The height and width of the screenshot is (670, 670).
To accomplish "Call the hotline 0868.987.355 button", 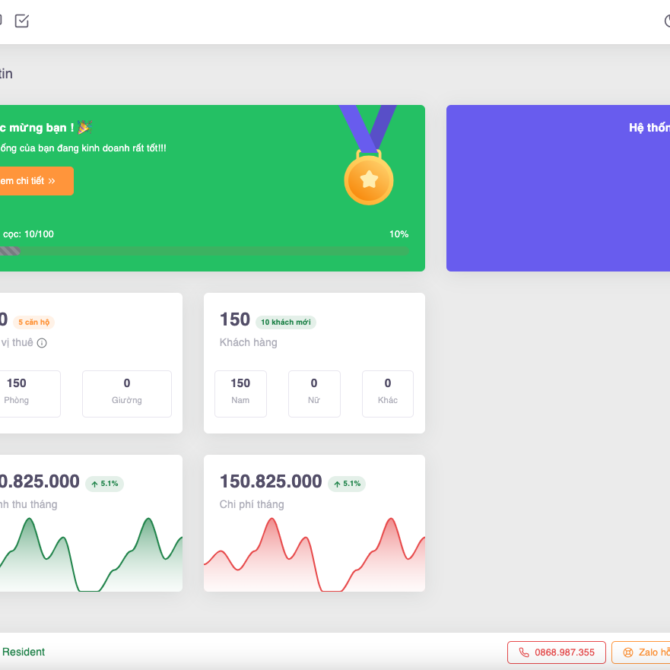I will pos(556,652).
